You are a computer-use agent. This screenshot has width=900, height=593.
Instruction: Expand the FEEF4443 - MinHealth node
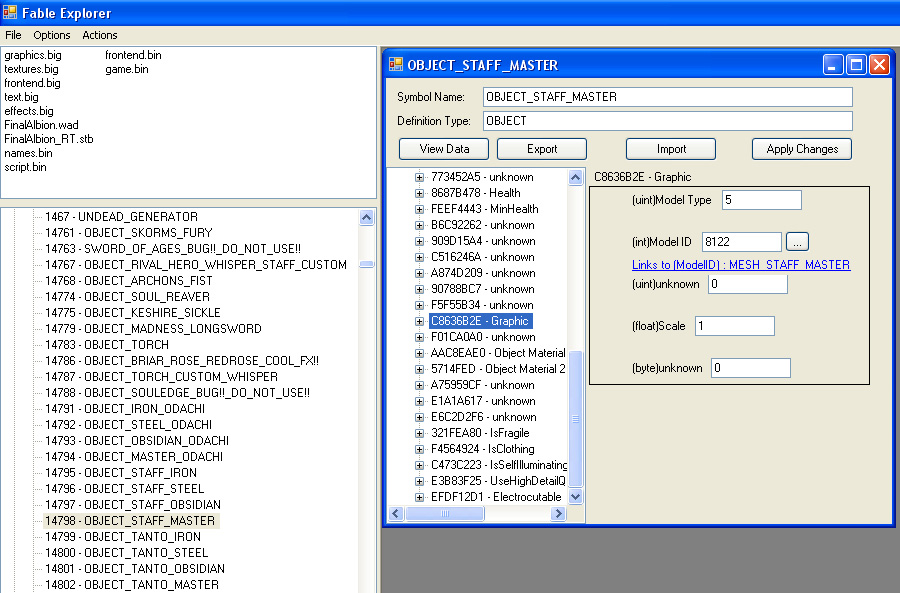click(420, 209)
